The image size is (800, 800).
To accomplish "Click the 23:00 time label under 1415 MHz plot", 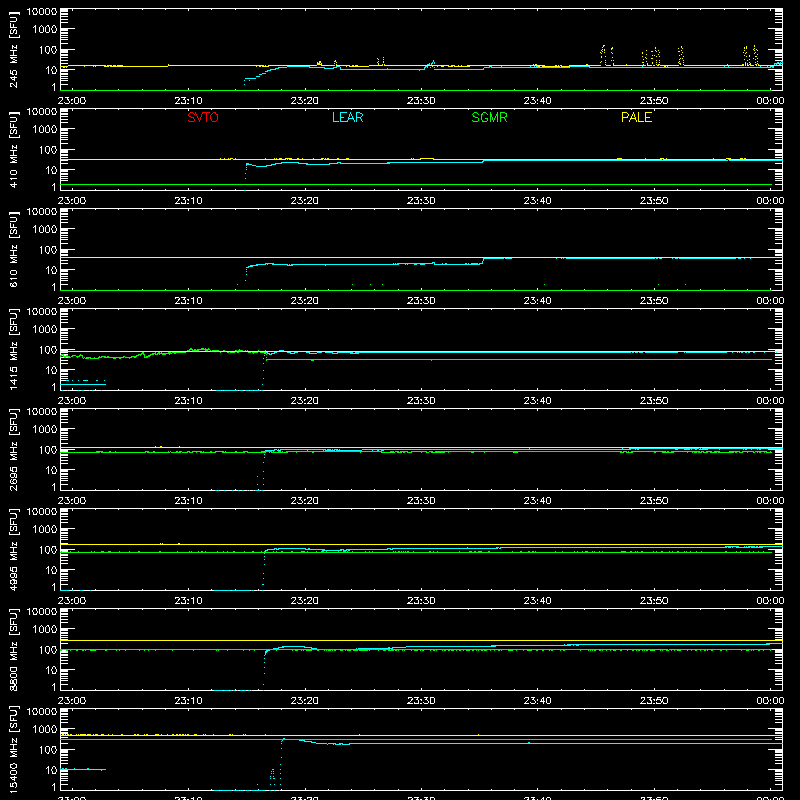I will [x=71, y=401].
